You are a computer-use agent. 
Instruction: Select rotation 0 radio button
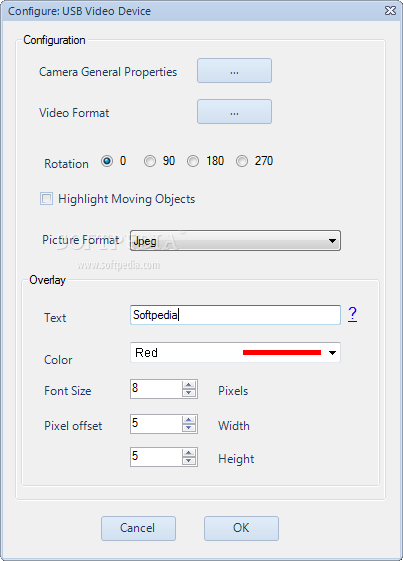click(x=107, y=161)
